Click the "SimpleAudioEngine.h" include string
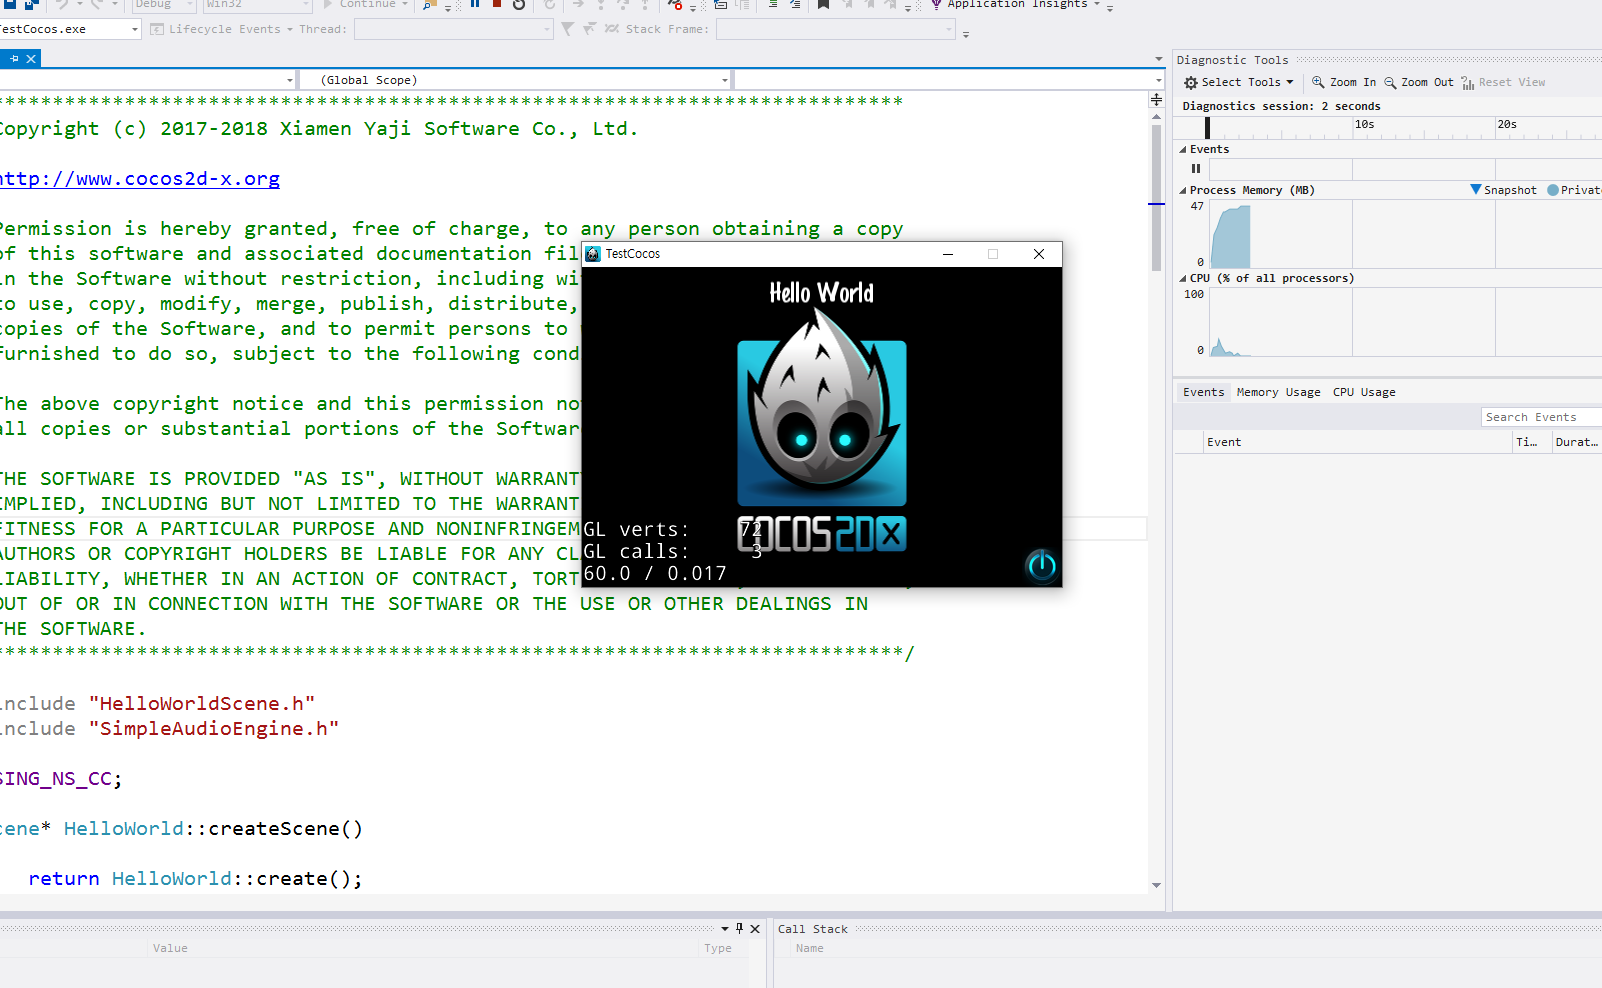This screenshot has width=1602, height=988. pyautogui.click(x=214, y=729)
